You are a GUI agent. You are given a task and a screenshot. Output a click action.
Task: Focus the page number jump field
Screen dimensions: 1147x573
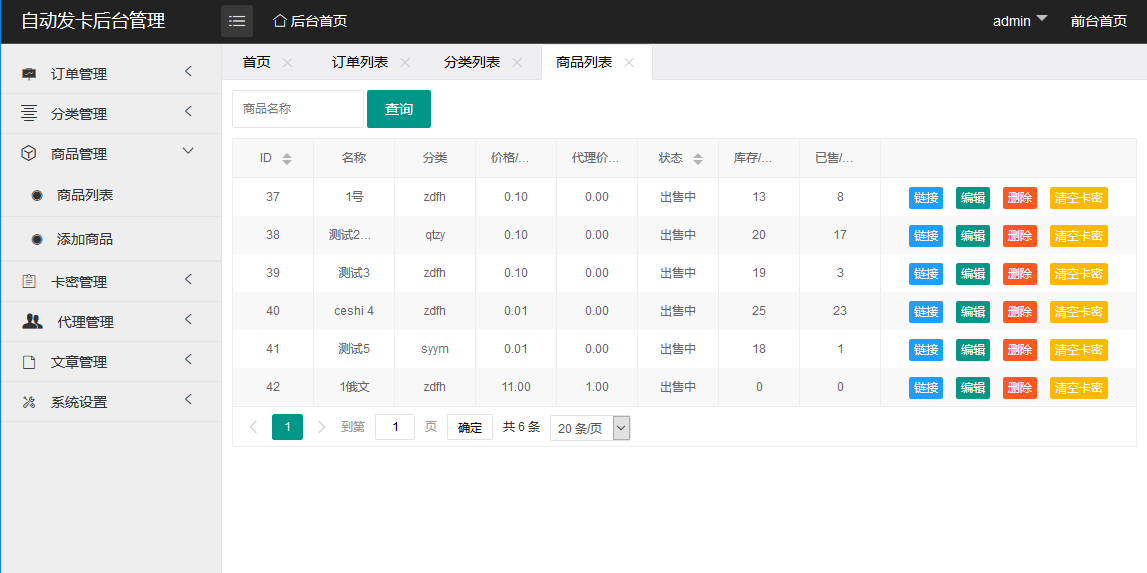[395, 427]
